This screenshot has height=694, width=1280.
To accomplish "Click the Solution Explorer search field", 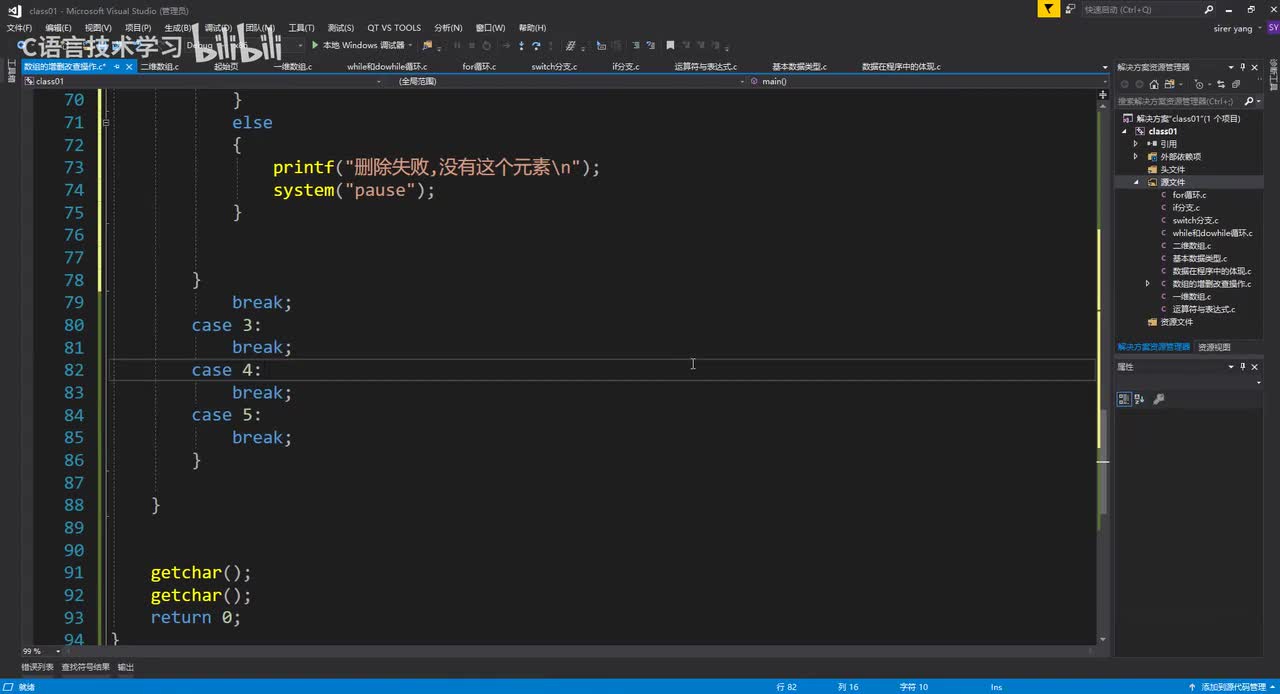I will [x=1179, y=101].
